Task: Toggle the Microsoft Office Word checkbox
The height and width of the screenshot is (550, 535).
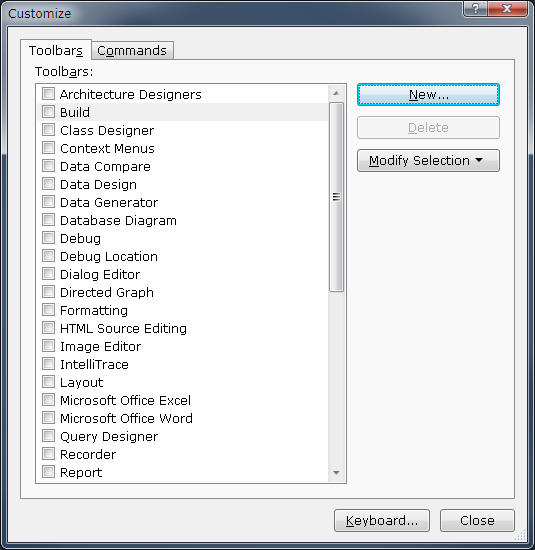Action: pos(48,418)
